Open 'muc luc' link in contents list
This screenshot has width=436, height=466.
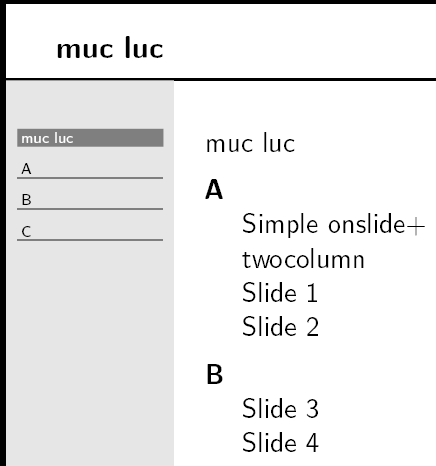pos(250,144)
